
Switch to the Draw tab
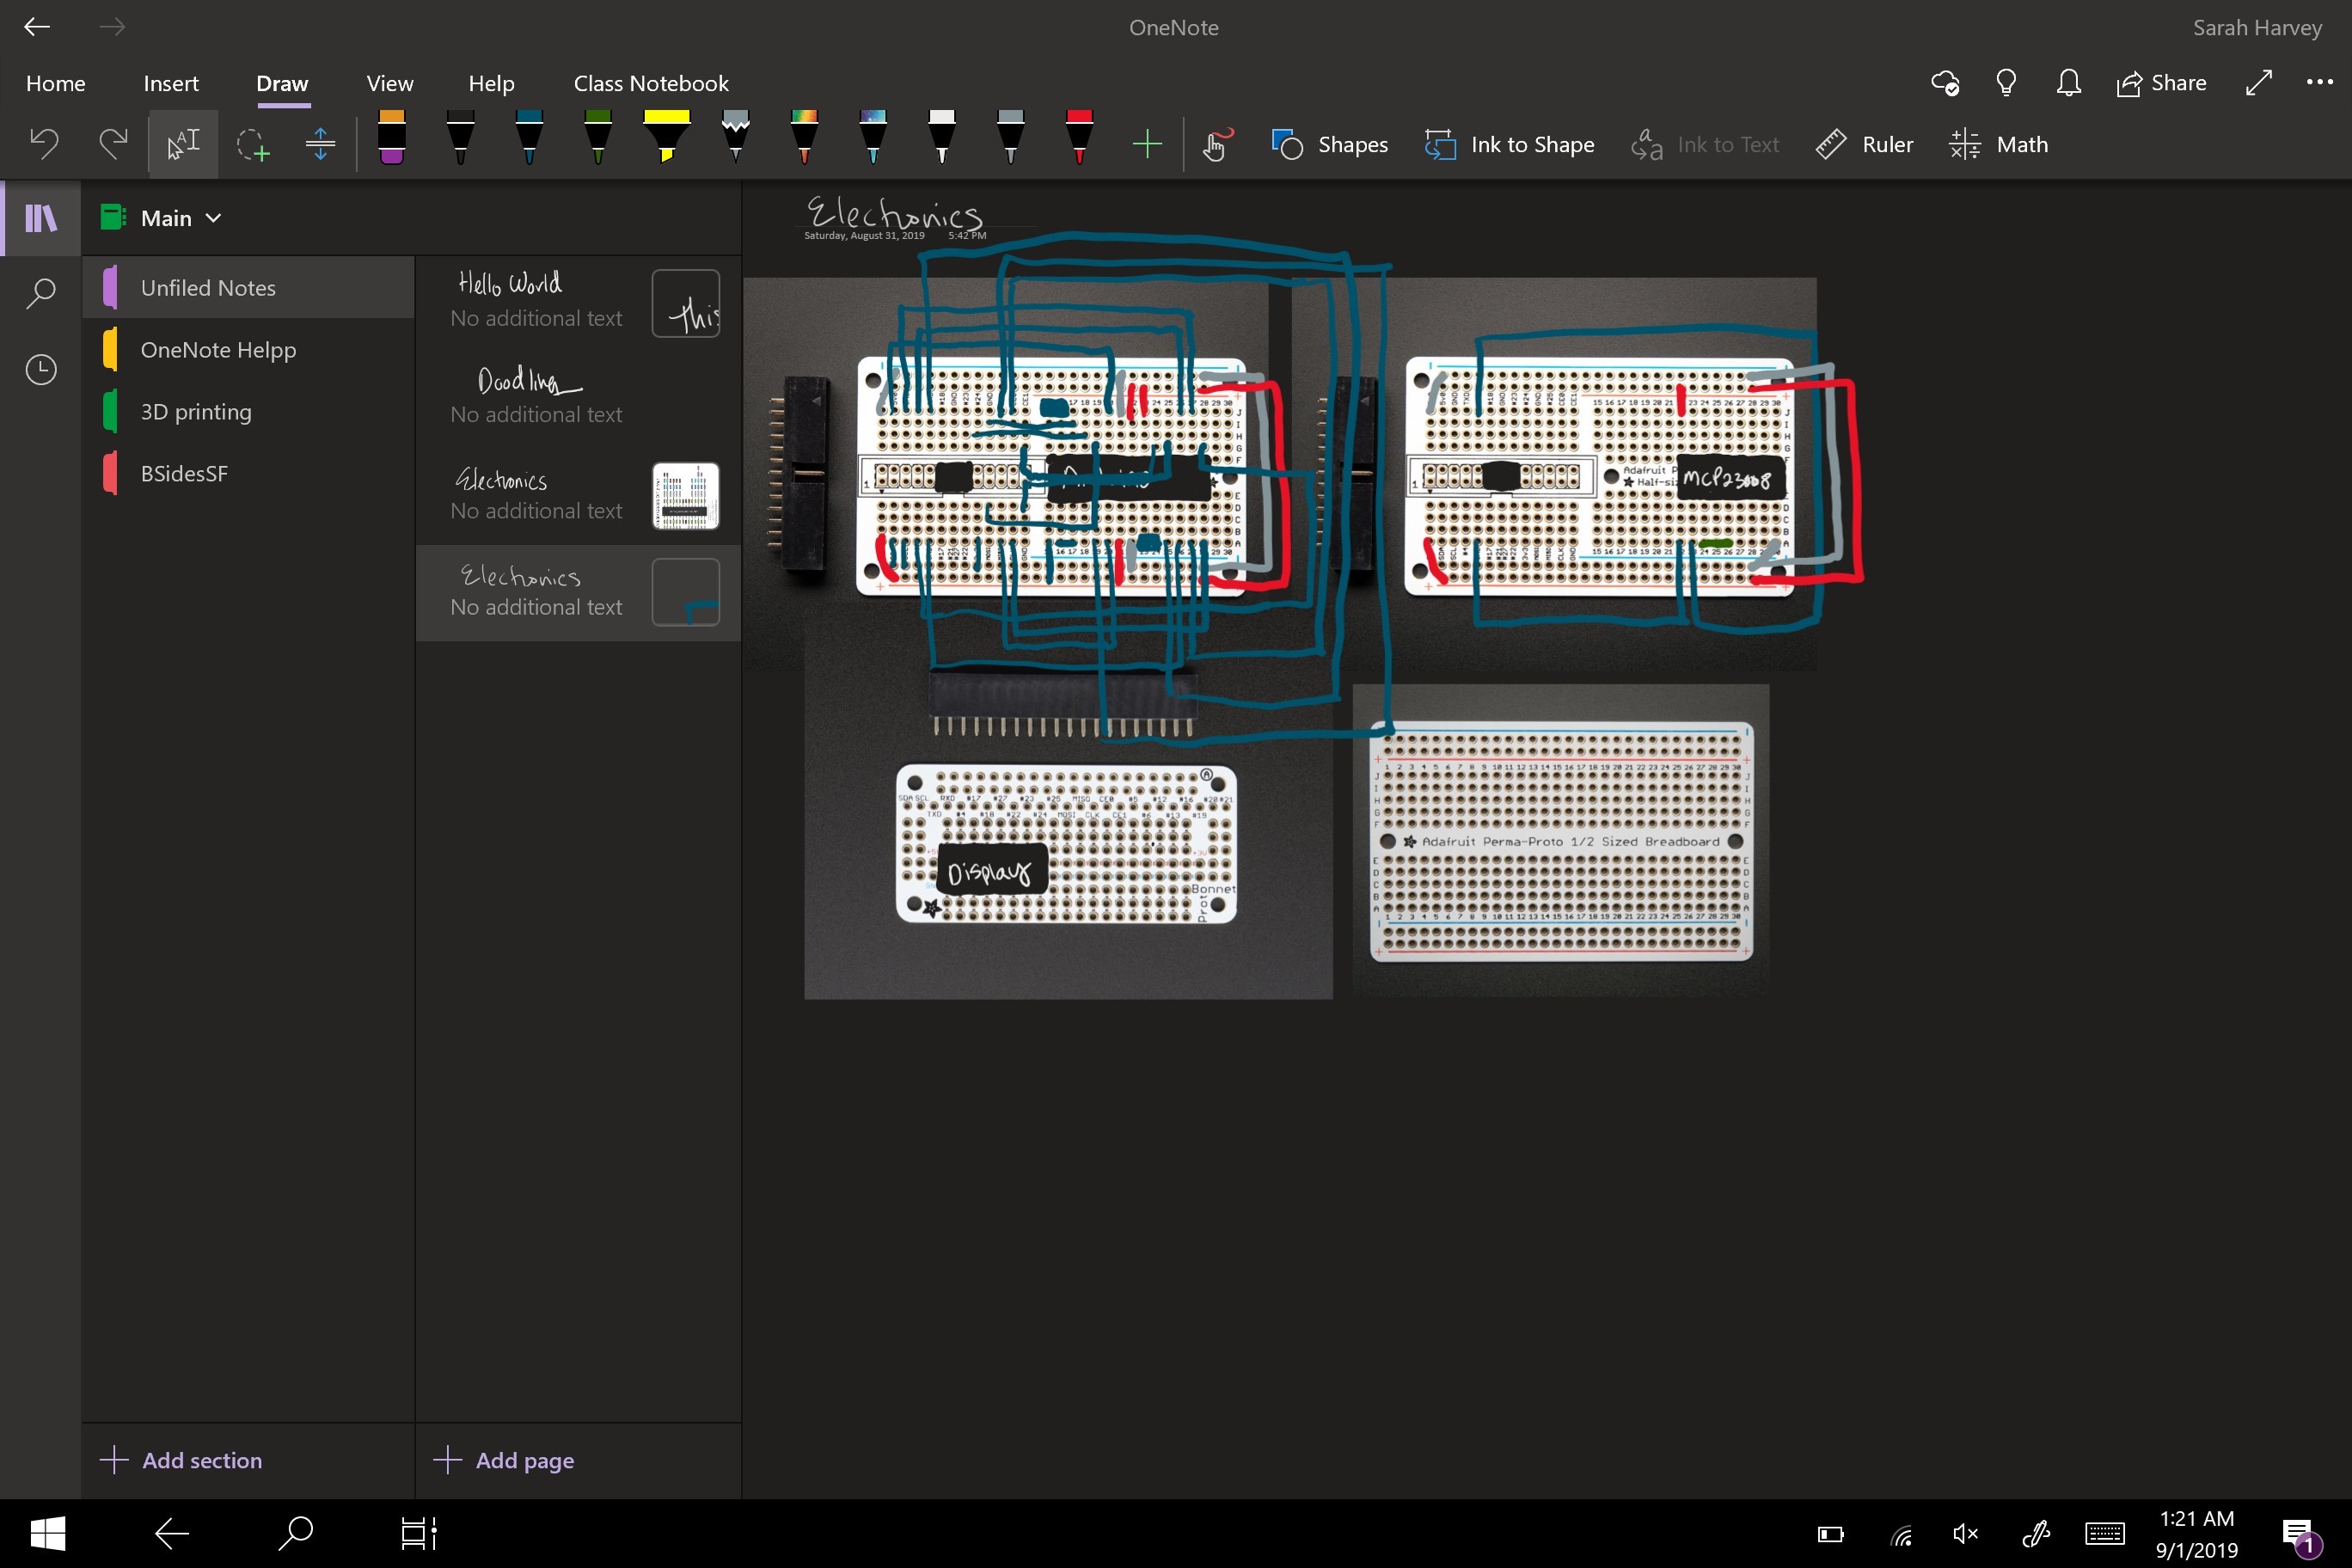click(282, 83)
